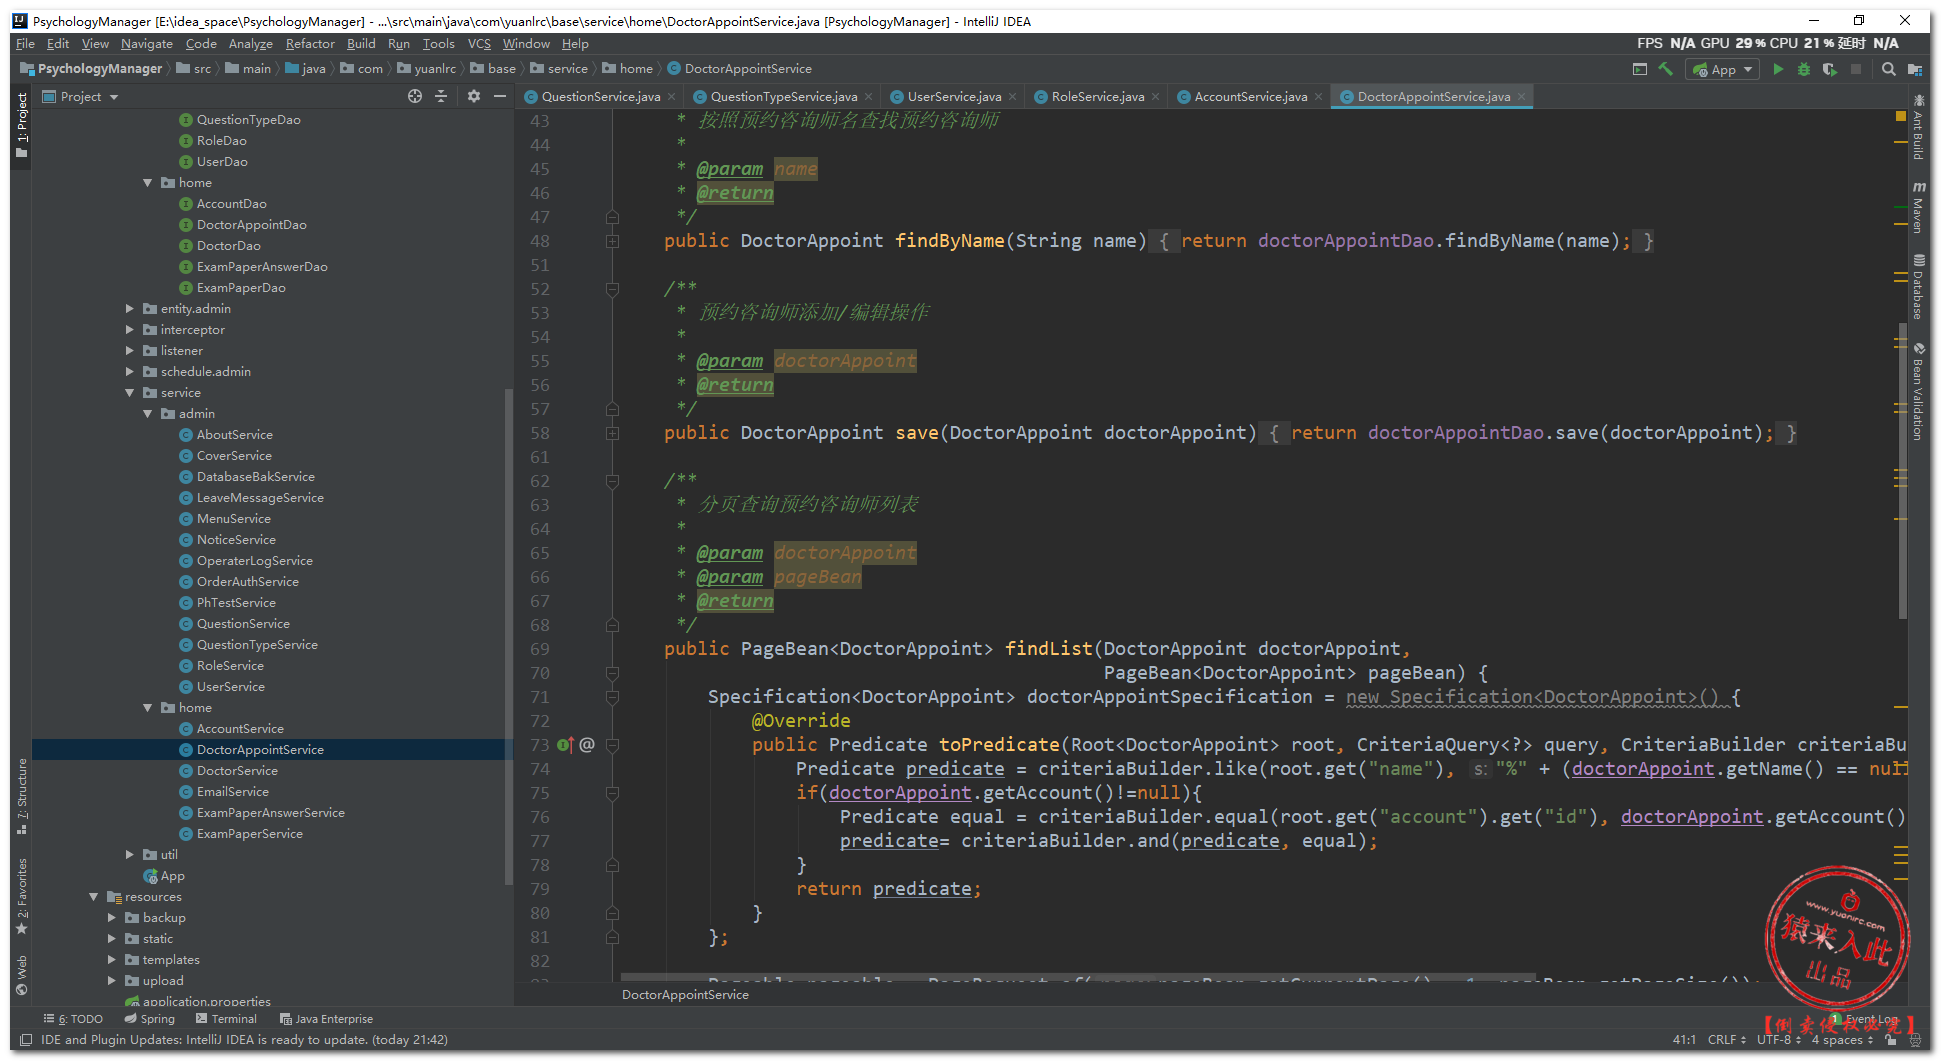Toggle fold marker on save method at line 58
Screen dimensions: 1941x1061
point(612,433)
